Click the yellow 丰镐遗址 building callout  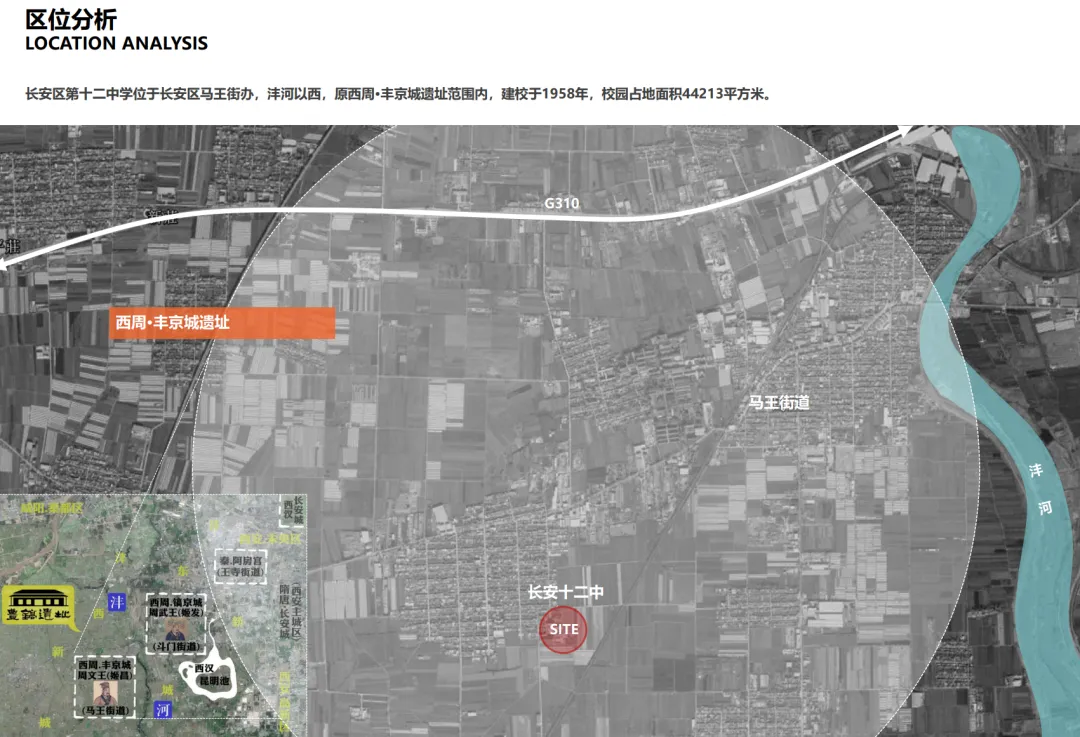[38, 605]
